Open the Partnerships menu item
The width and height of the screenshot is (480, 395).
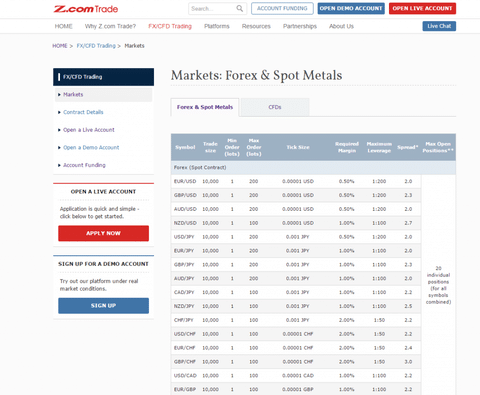click(300, 26)
